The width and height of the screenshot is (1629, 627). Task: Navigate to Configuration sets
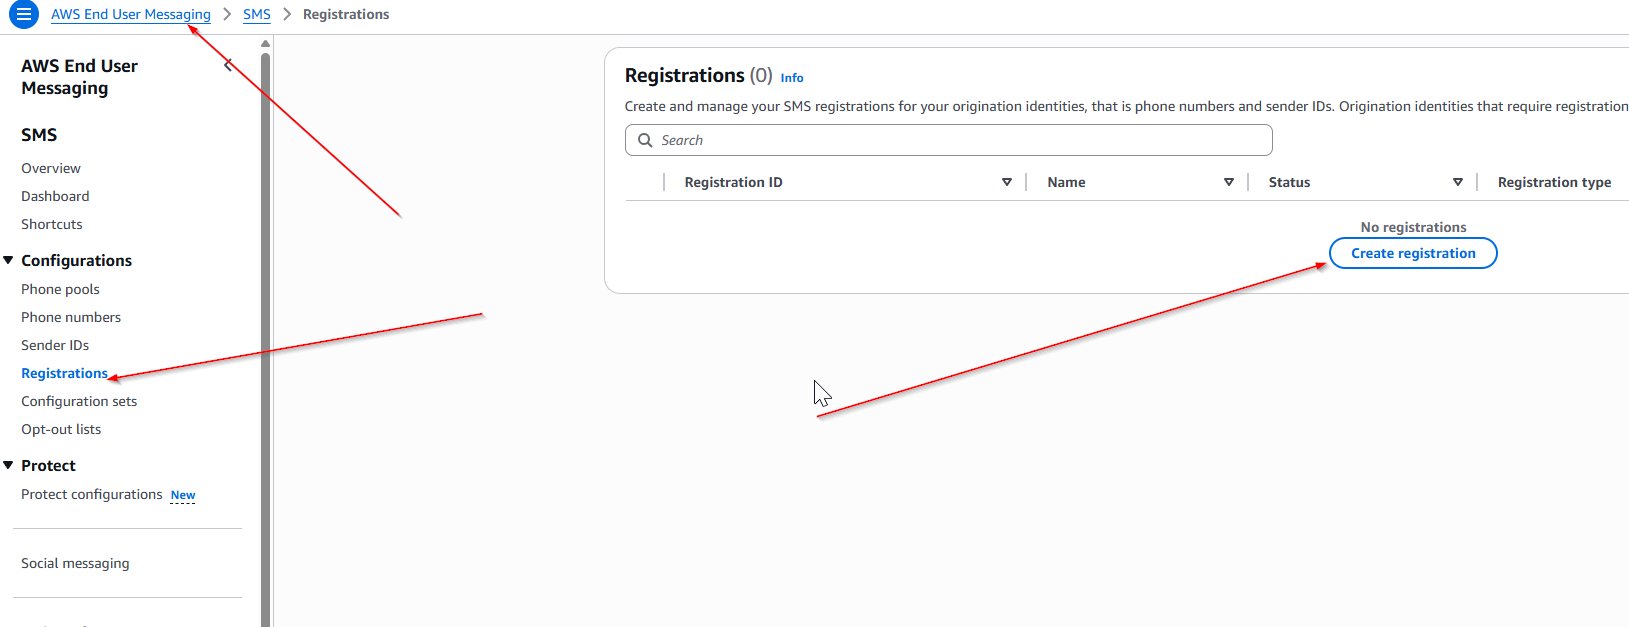tap(79, 401)
